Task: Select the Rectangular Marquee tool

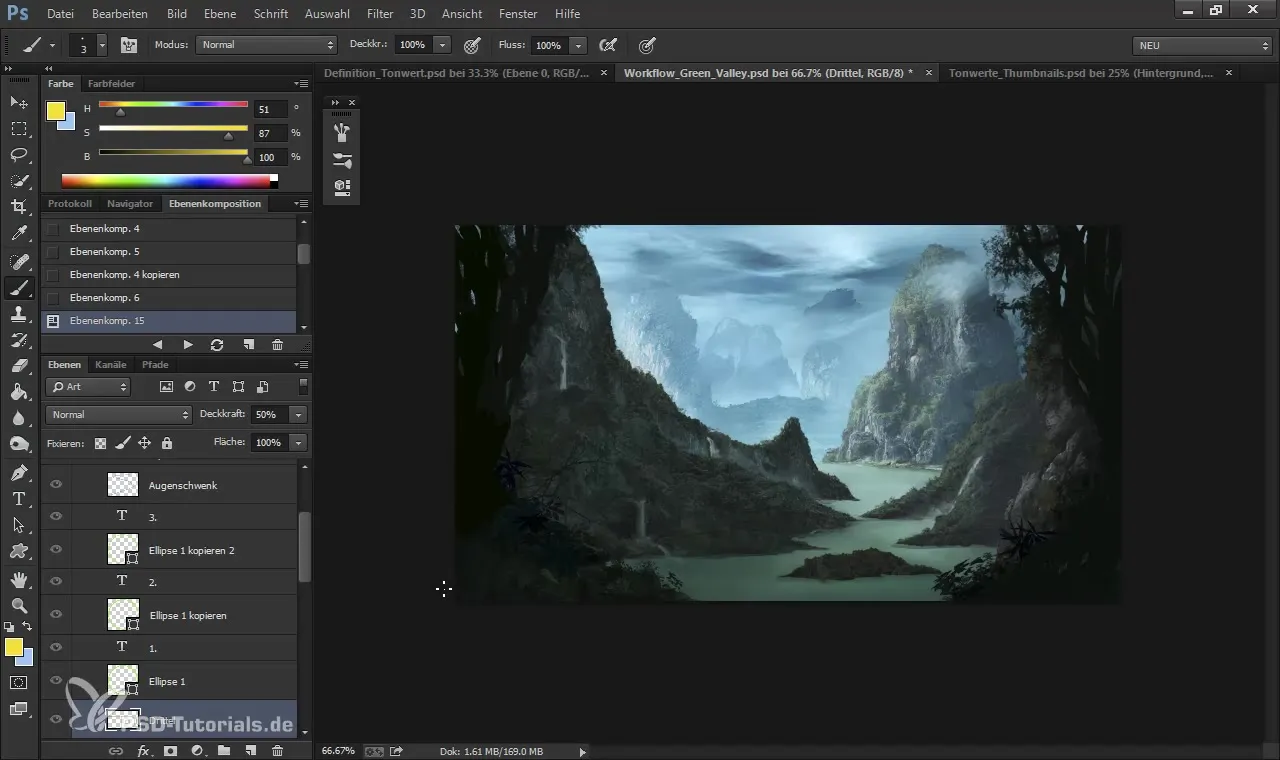Action: (18, 129)
